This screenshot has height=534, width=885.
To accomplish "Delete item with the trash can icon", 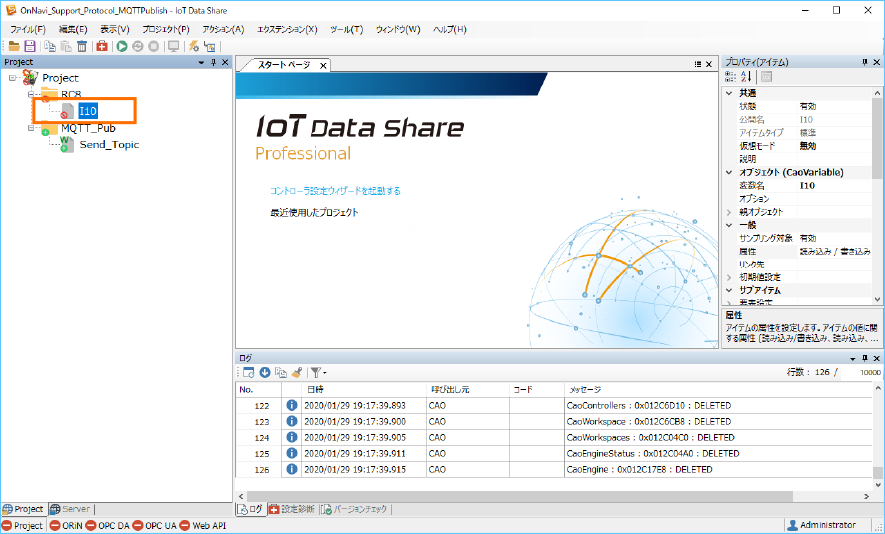I will pyautogui.click(x=82, y=46).
